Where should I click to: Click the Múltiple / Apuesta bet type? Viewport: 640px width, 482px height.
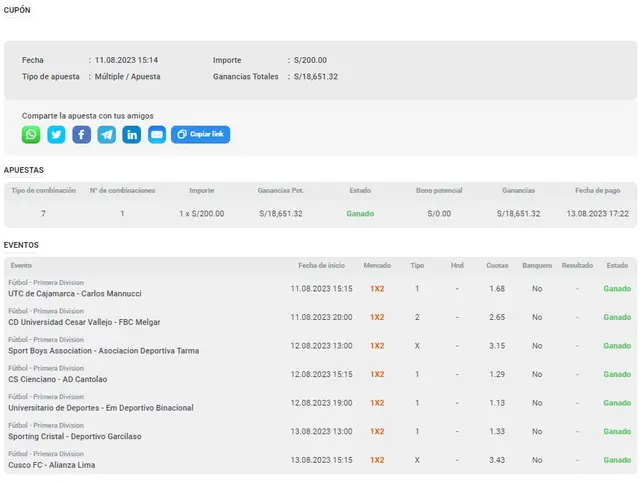click(127, 76)
